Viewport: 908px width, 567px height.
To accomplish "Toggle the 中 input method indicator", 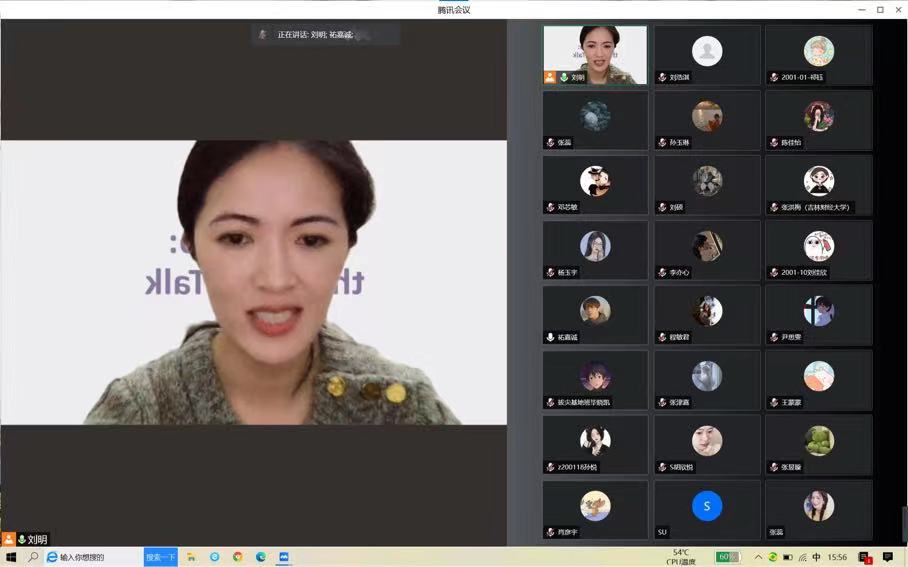I will click(x=816, y=557).
